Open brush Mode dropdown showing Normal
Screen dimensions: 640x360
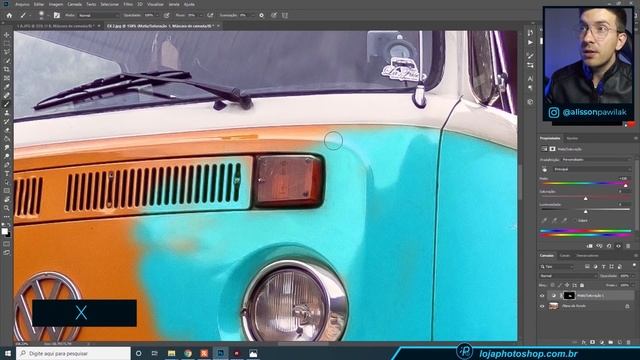pyautogui.click(x=98, y=15)
